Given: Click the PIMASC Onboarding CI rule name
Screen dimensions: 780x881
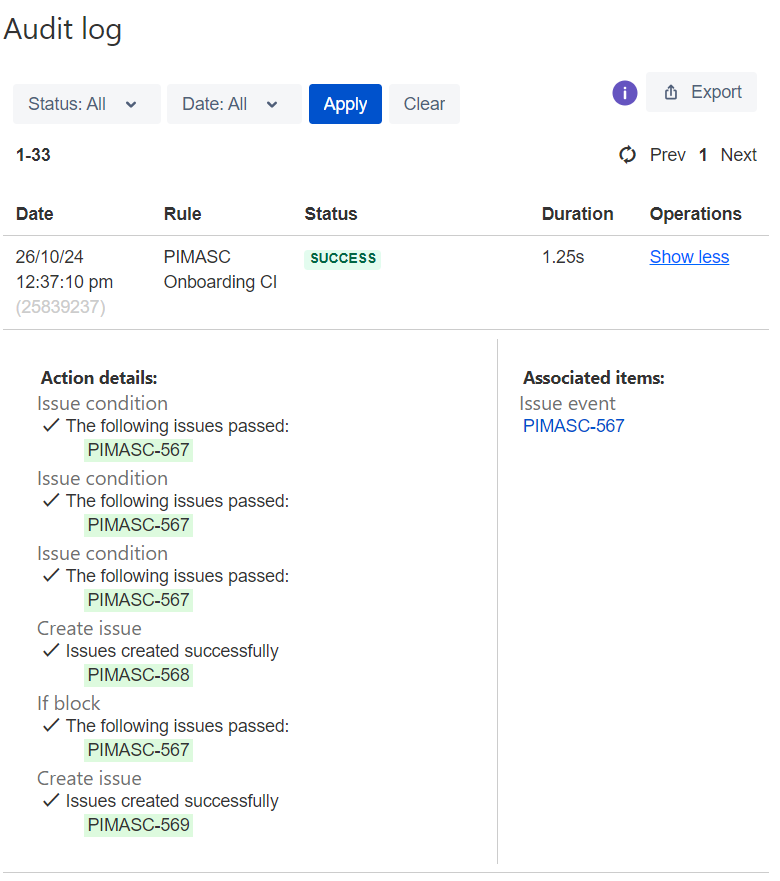Looking at the screenshot, I should click(x=220, y=270).
